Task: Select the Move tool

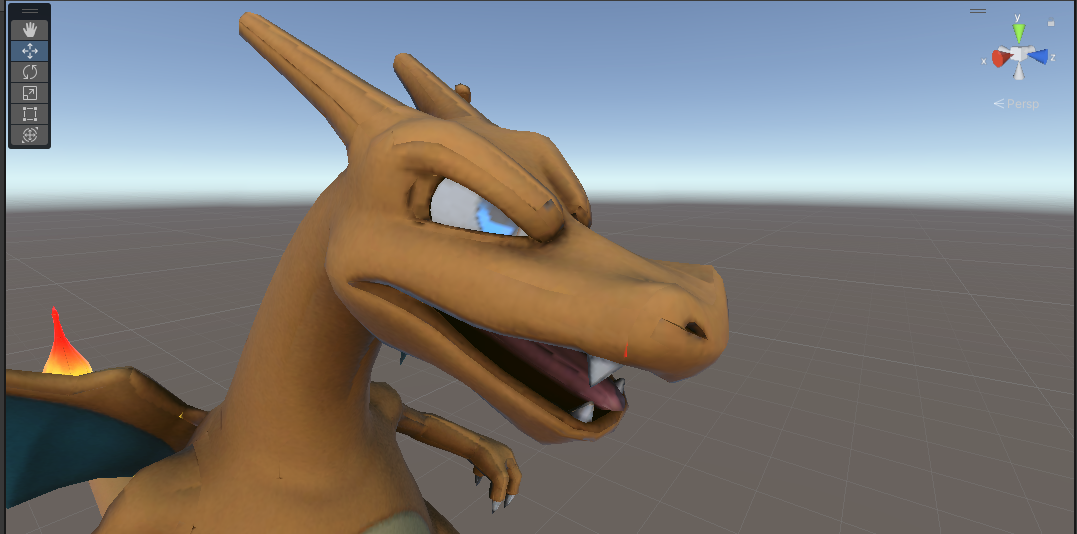Action: tap(30, 51)
